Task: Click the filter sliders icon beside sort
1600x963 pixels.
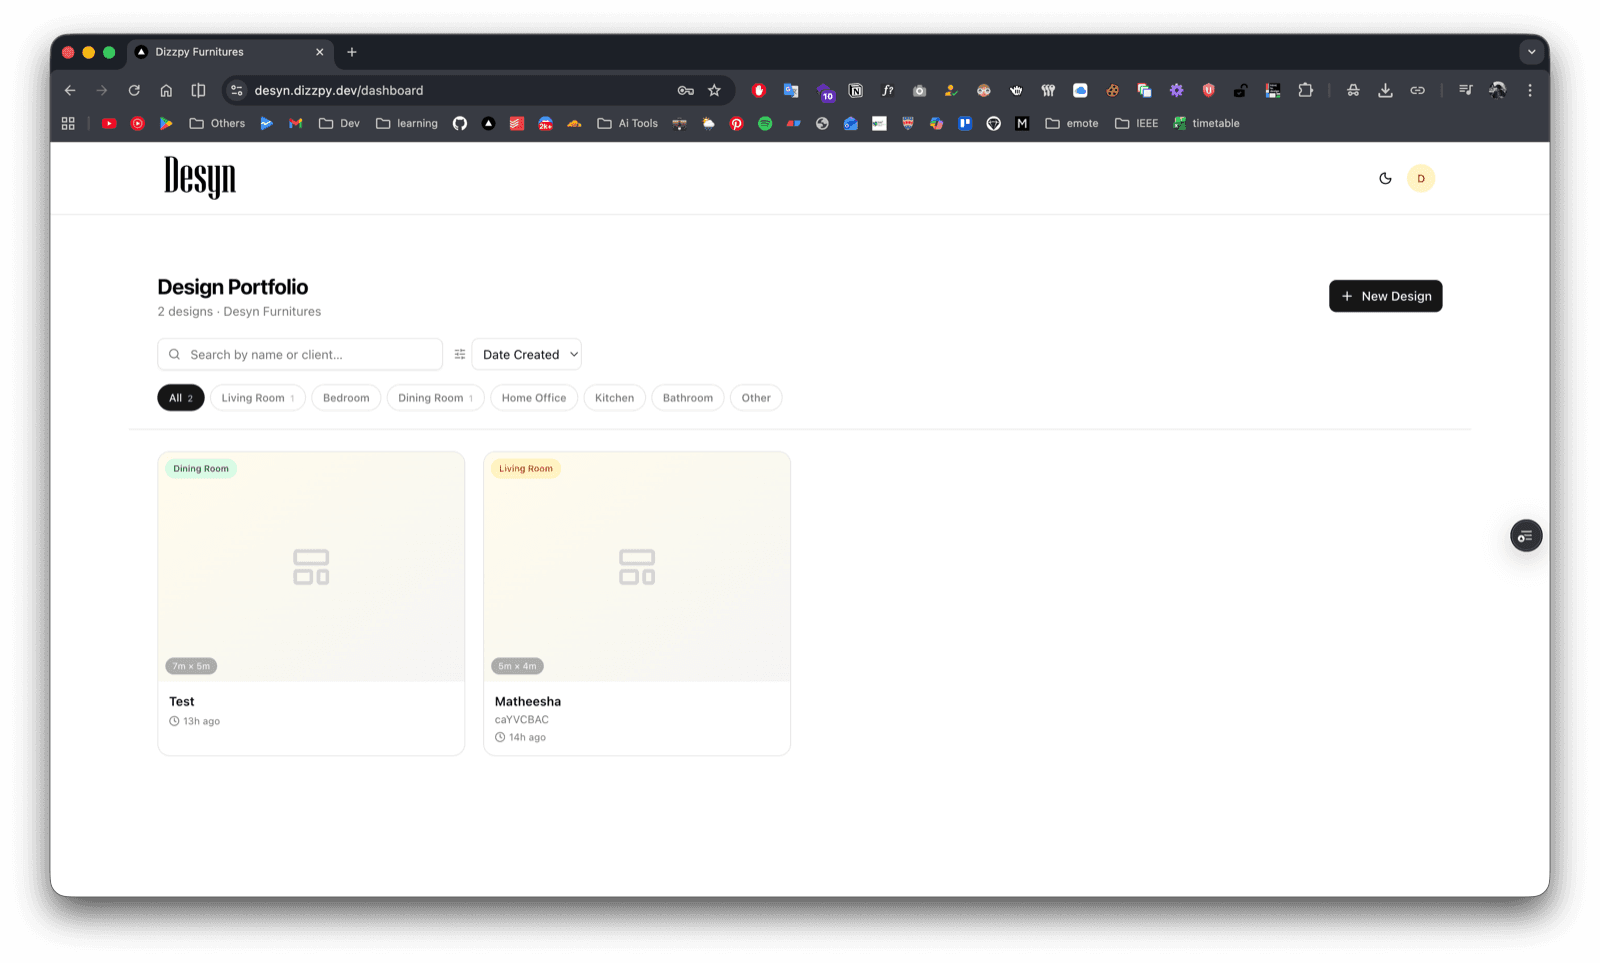Action: point(460,354)
